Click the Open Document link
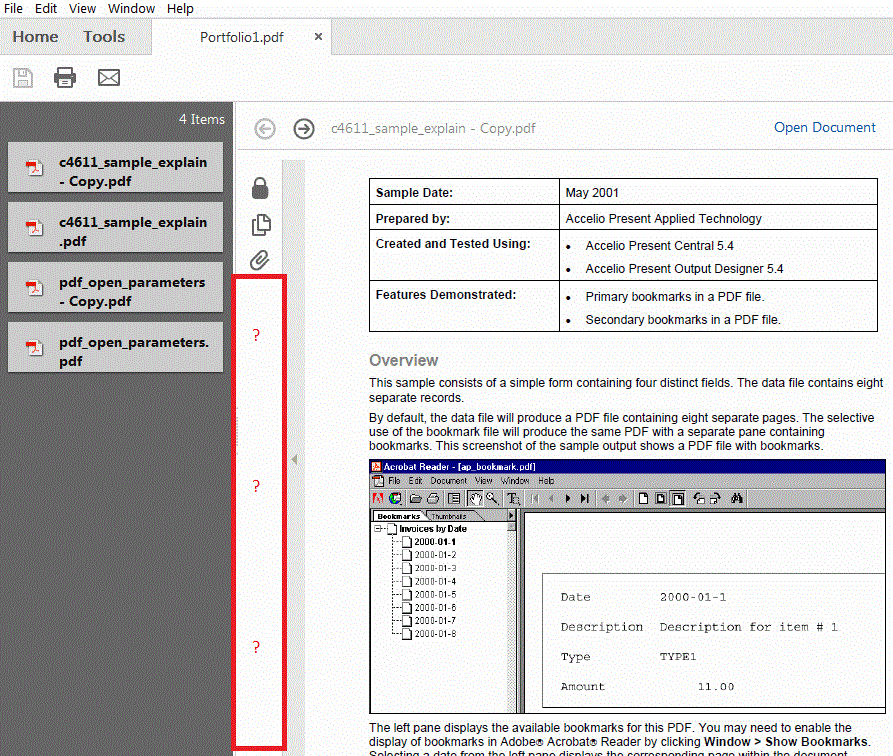Screen dimensions: 893x756 (824, 127)
